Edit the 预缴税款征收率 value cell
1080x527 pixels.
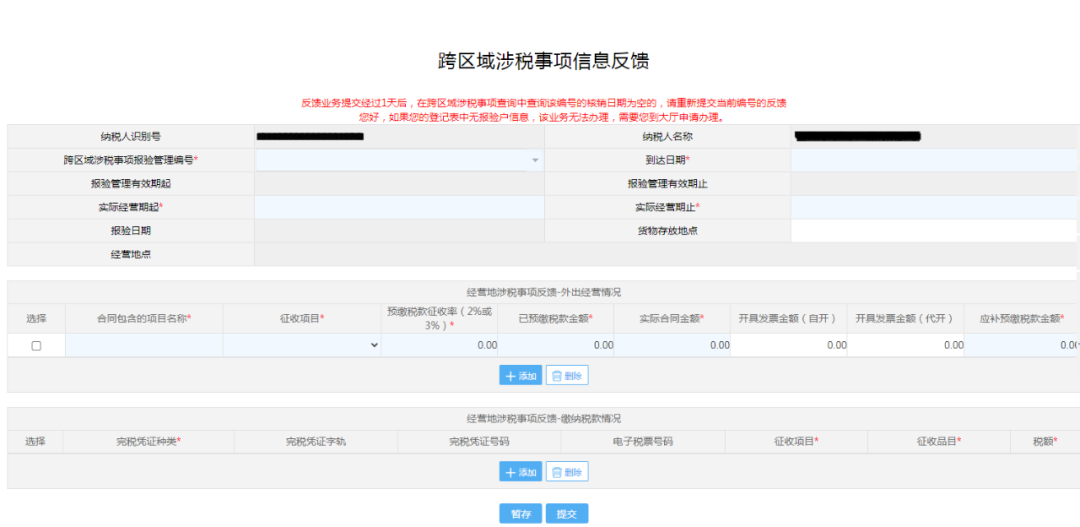pos(439,345)
